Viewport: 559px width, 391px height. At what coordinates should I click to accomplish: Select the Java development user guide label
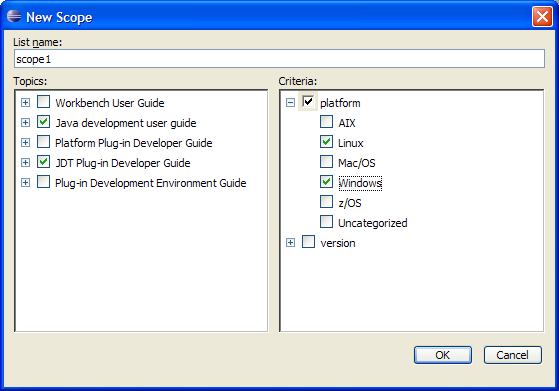126,123
